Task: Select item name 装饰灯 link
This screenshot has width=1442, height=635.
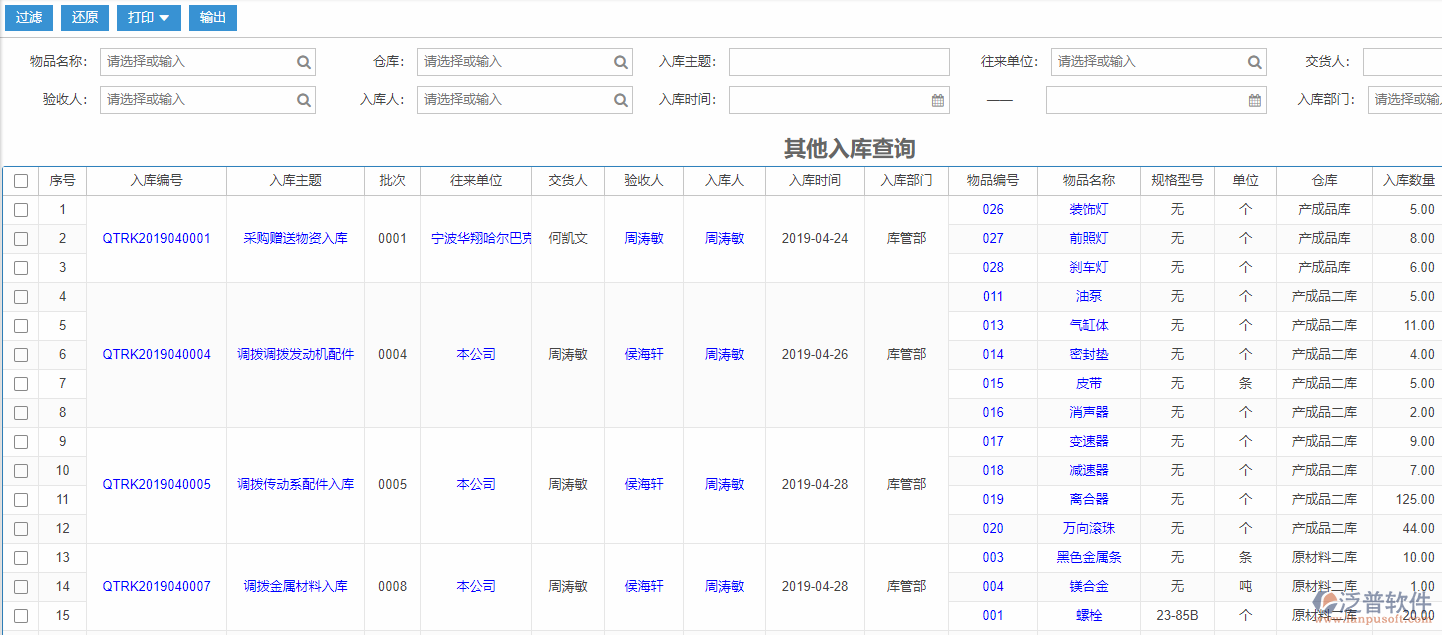Action: coord(1088,209)
